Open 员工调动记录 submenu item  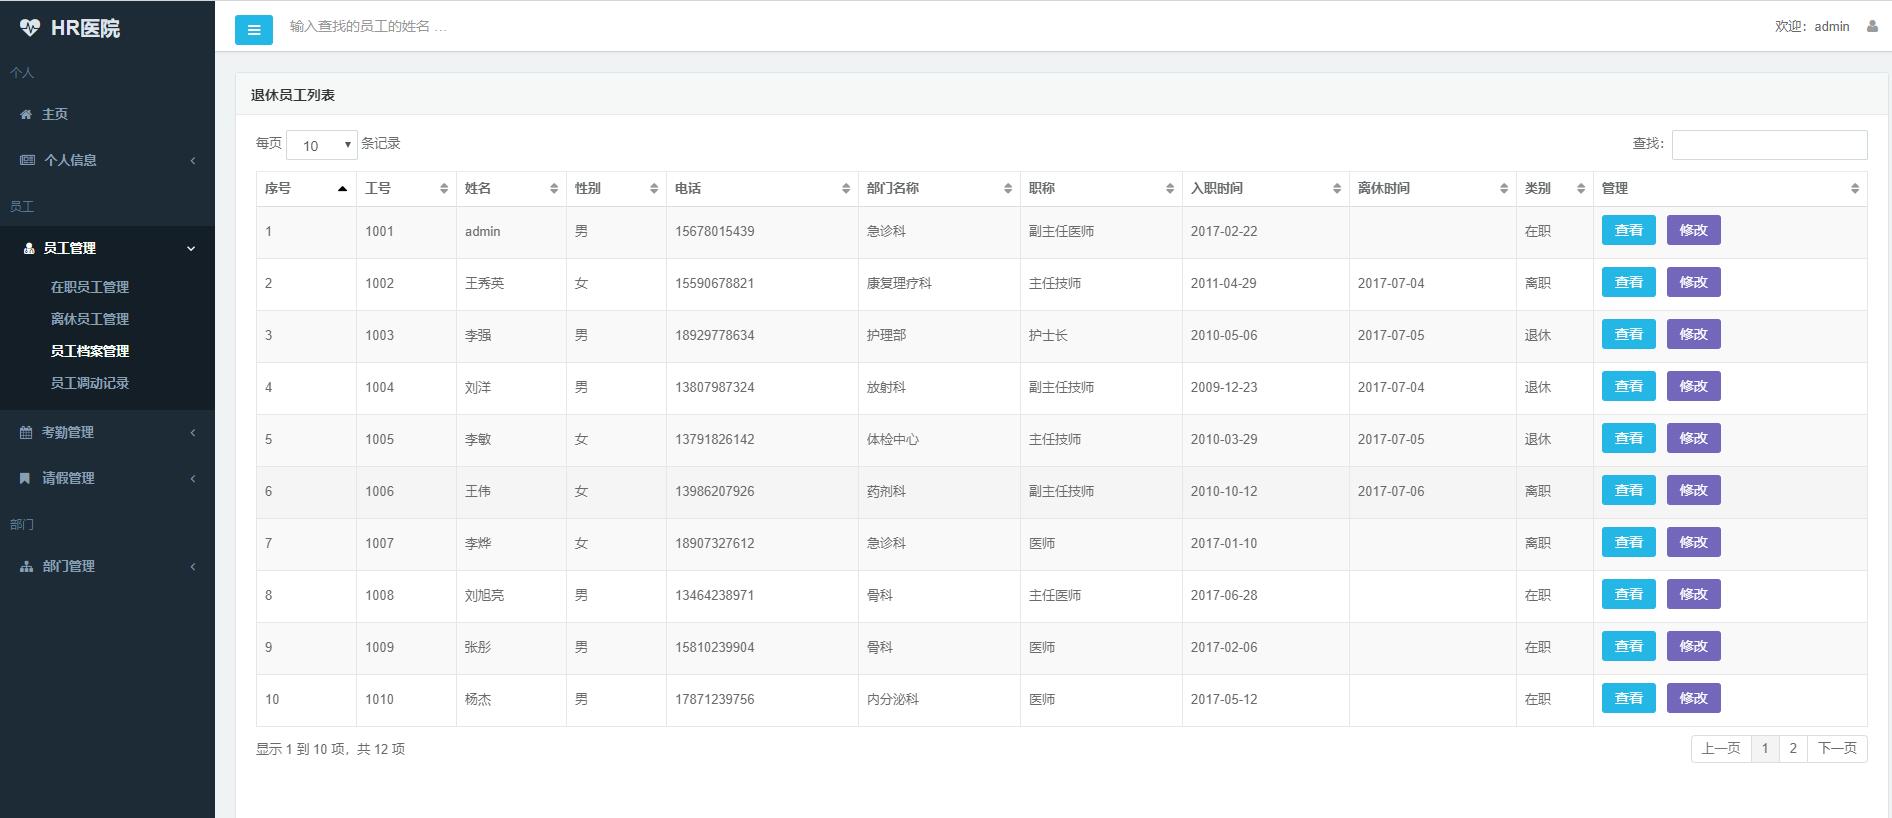click(90, 383)
